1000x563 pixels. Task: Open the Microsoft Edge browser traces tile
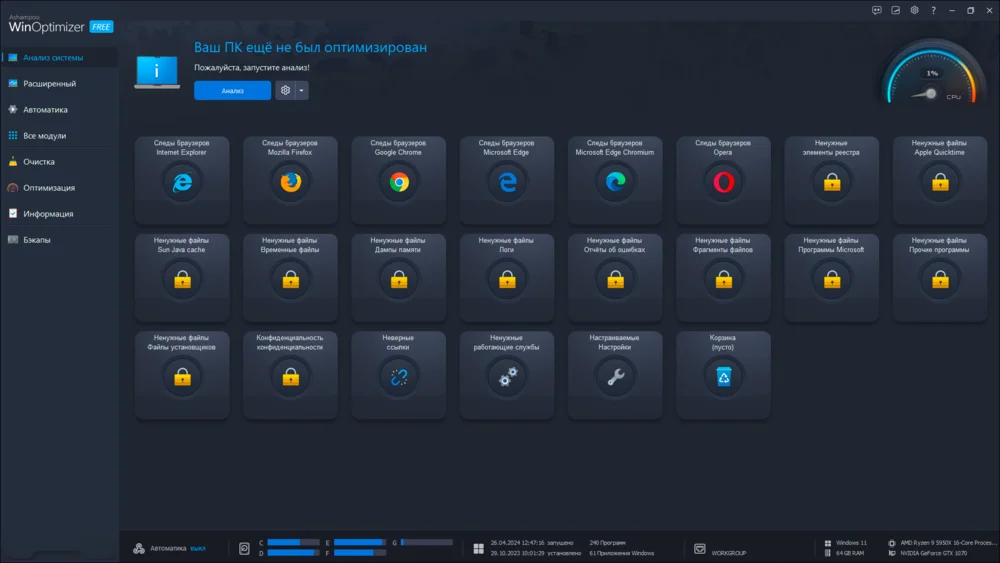507,180
